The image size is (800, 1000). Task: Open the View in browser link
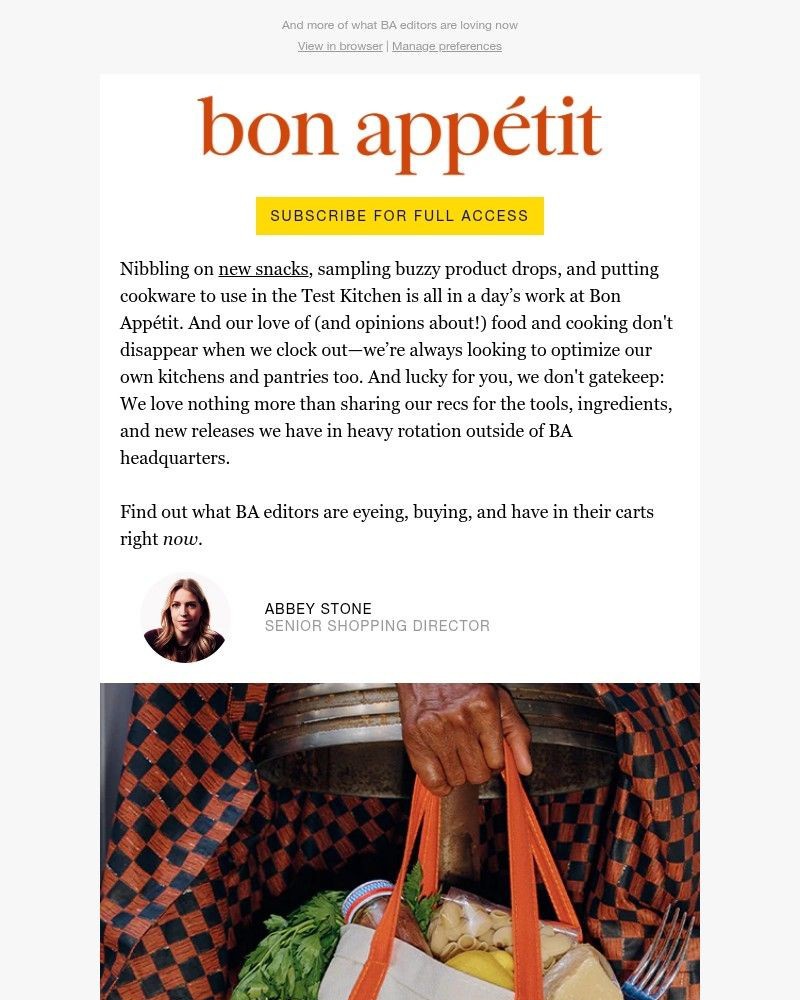click(x=340, y=46)
